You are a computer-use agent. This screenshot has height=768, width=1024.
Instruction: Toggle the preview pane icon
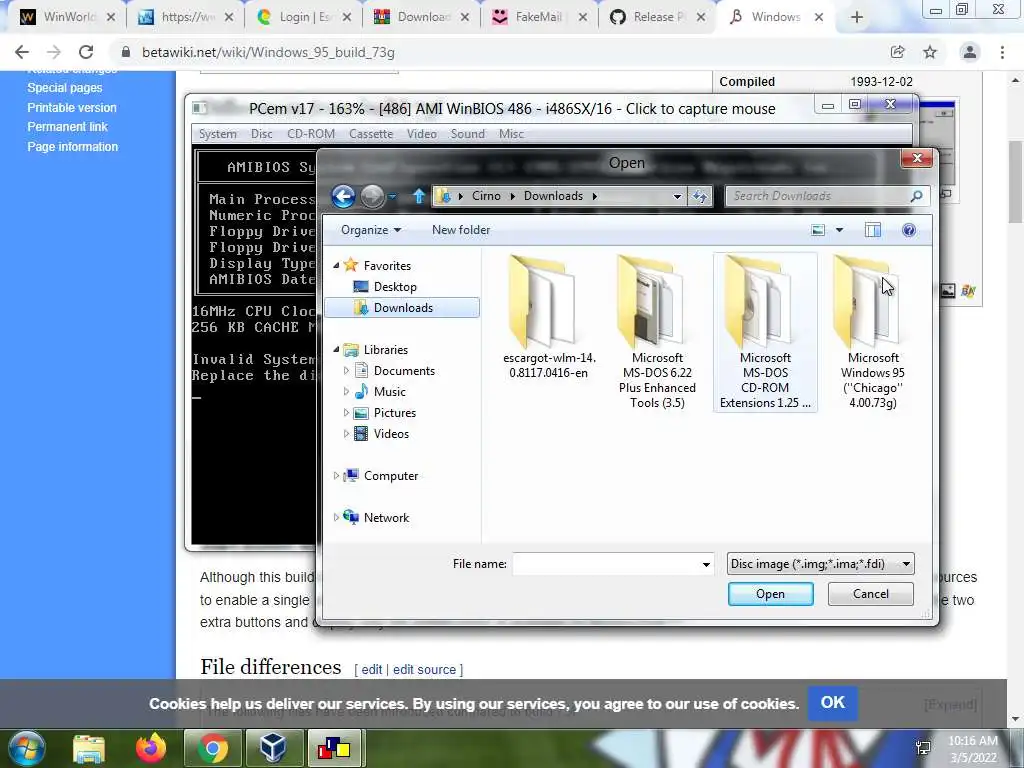(x=872, y=230)
